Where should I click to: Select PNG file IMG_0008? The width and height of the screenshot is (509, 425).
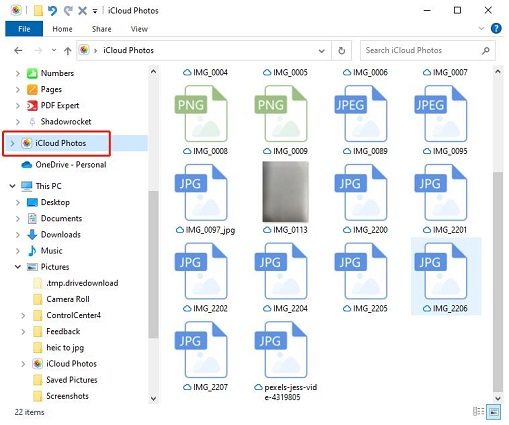pyautogui.click(x=206, y=120)
